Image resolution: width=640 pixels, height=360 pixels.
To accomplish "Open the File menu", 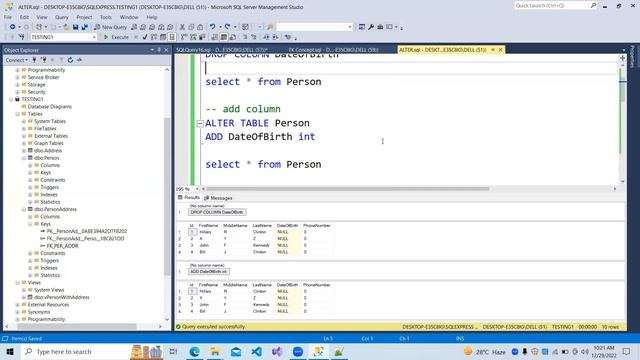I will point(8,17).
